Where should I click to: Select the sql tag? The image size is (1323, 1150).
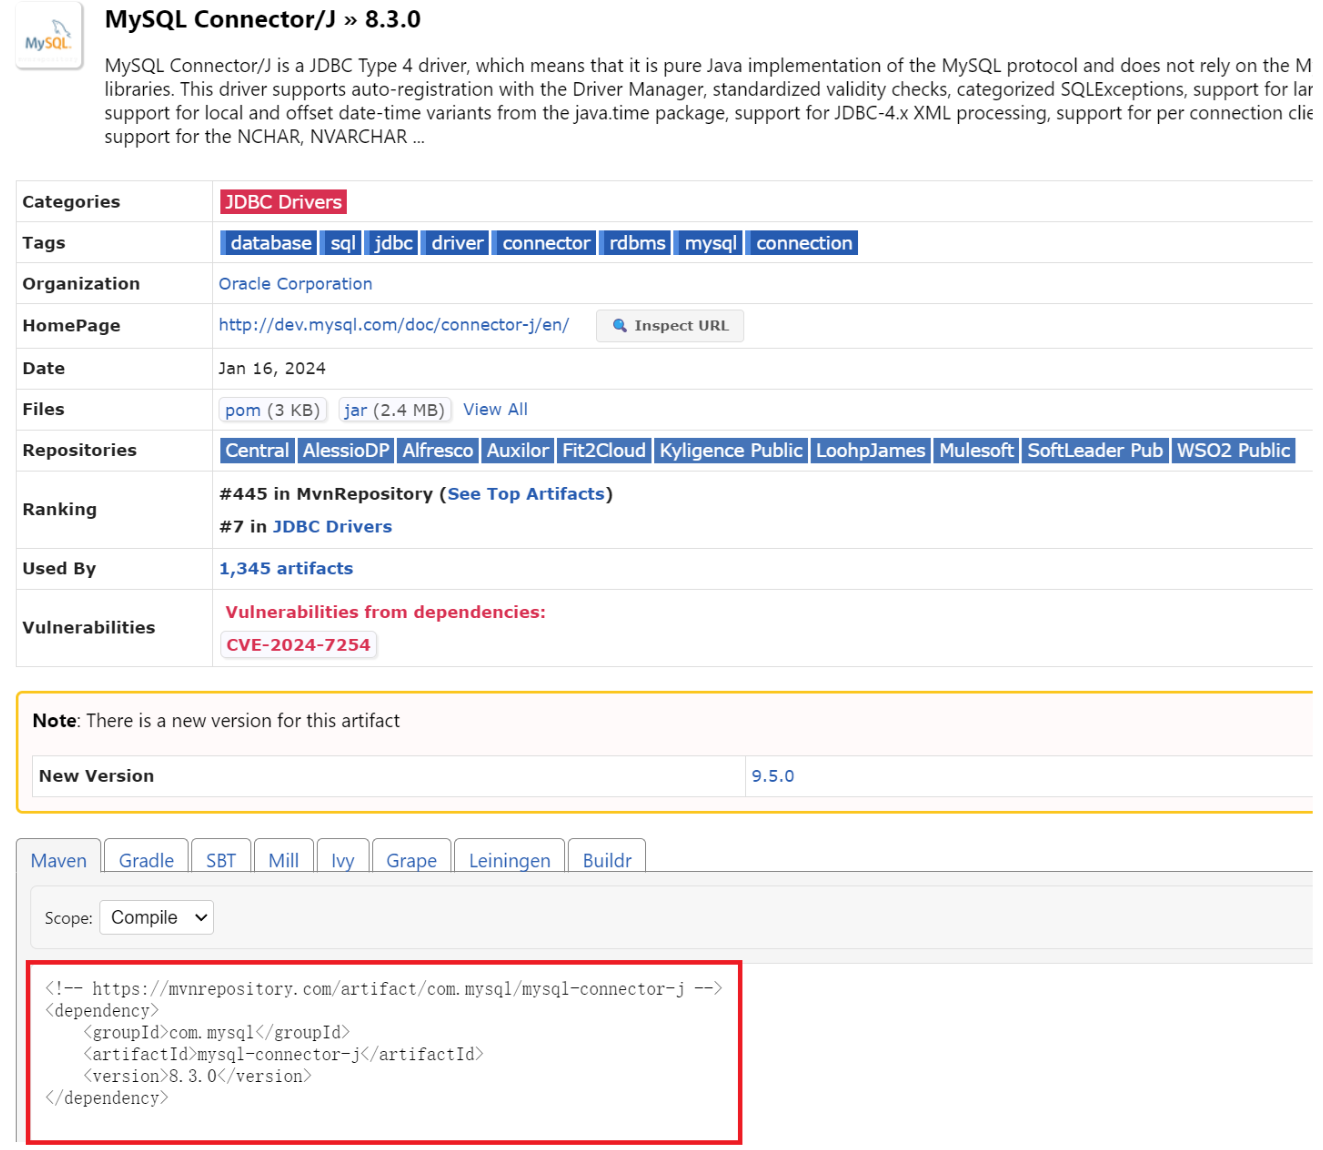click(x=342, y=243)
